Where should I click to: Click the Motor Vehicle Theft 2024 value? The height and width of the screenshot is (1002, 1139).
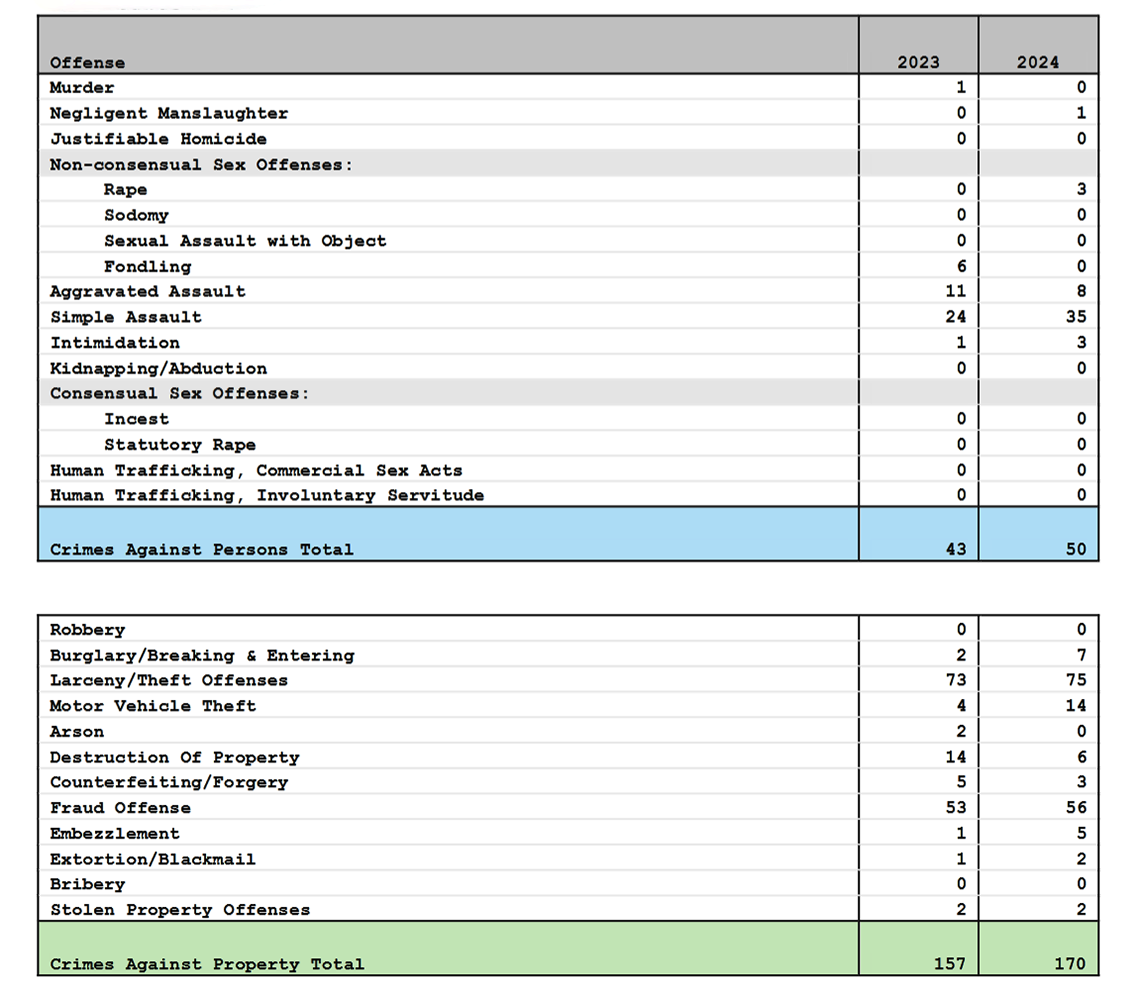click(1075, 706)
